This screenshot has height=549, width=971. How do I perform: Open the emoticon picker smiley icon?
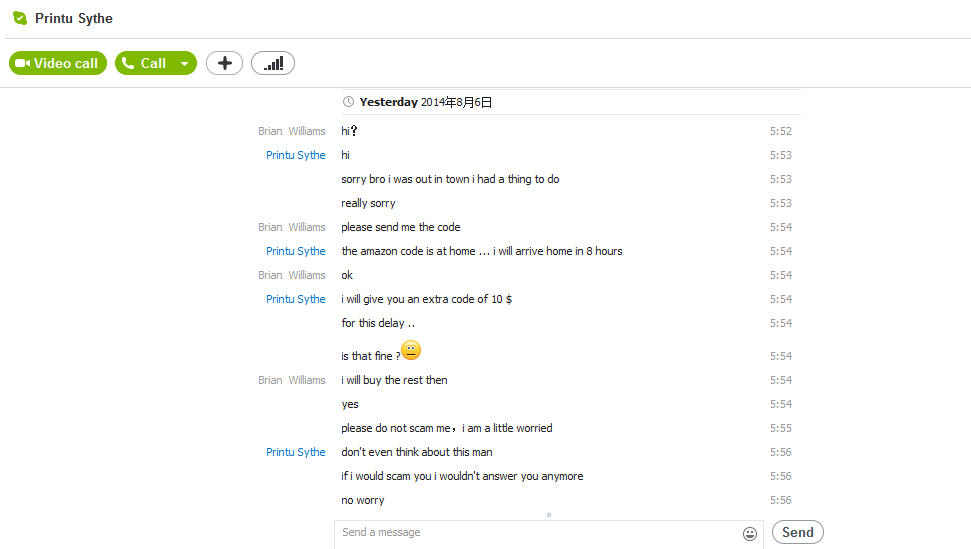[x=749, y=534]
